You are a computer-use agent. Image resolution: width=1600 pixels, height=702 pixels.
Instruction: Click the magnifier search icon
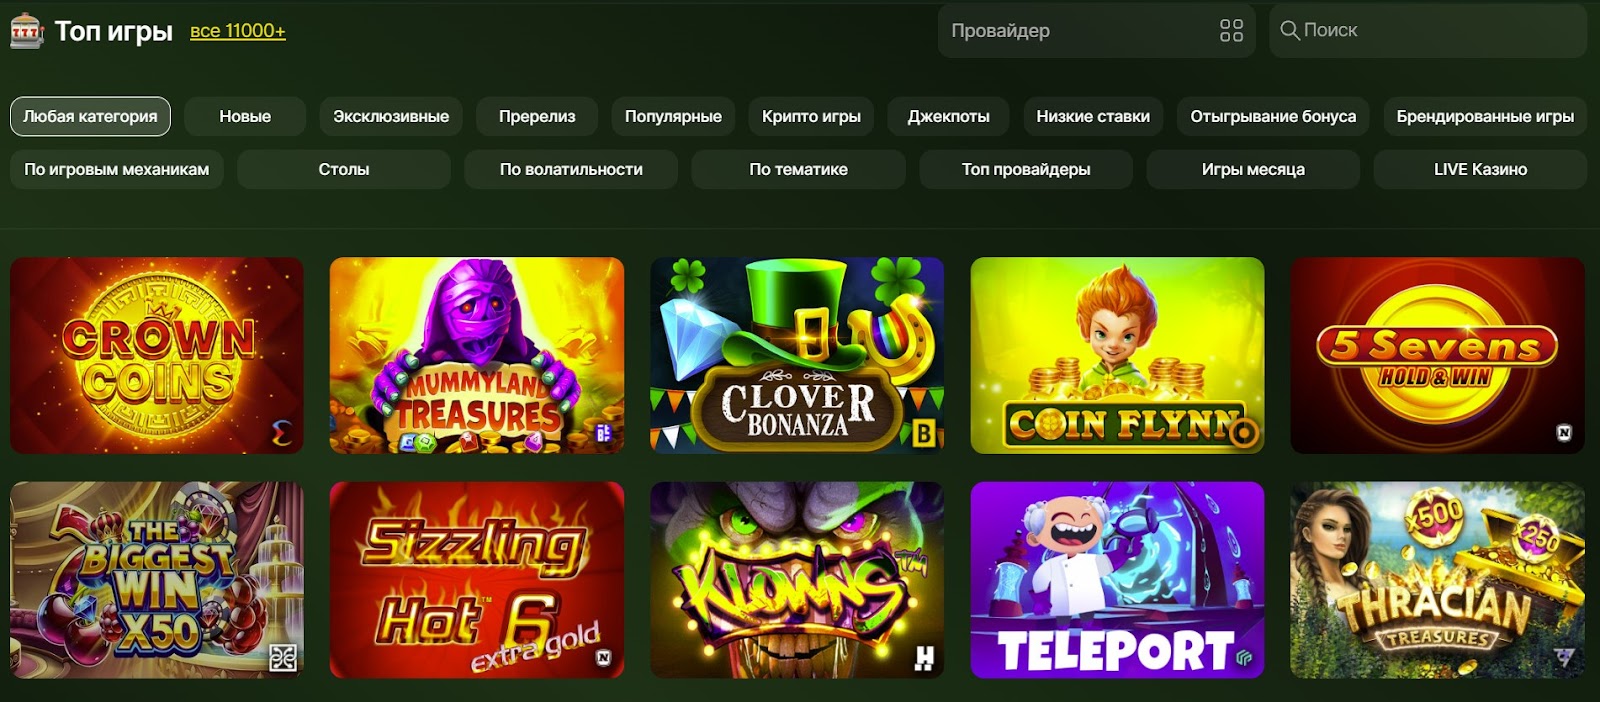pos(1290,31)
